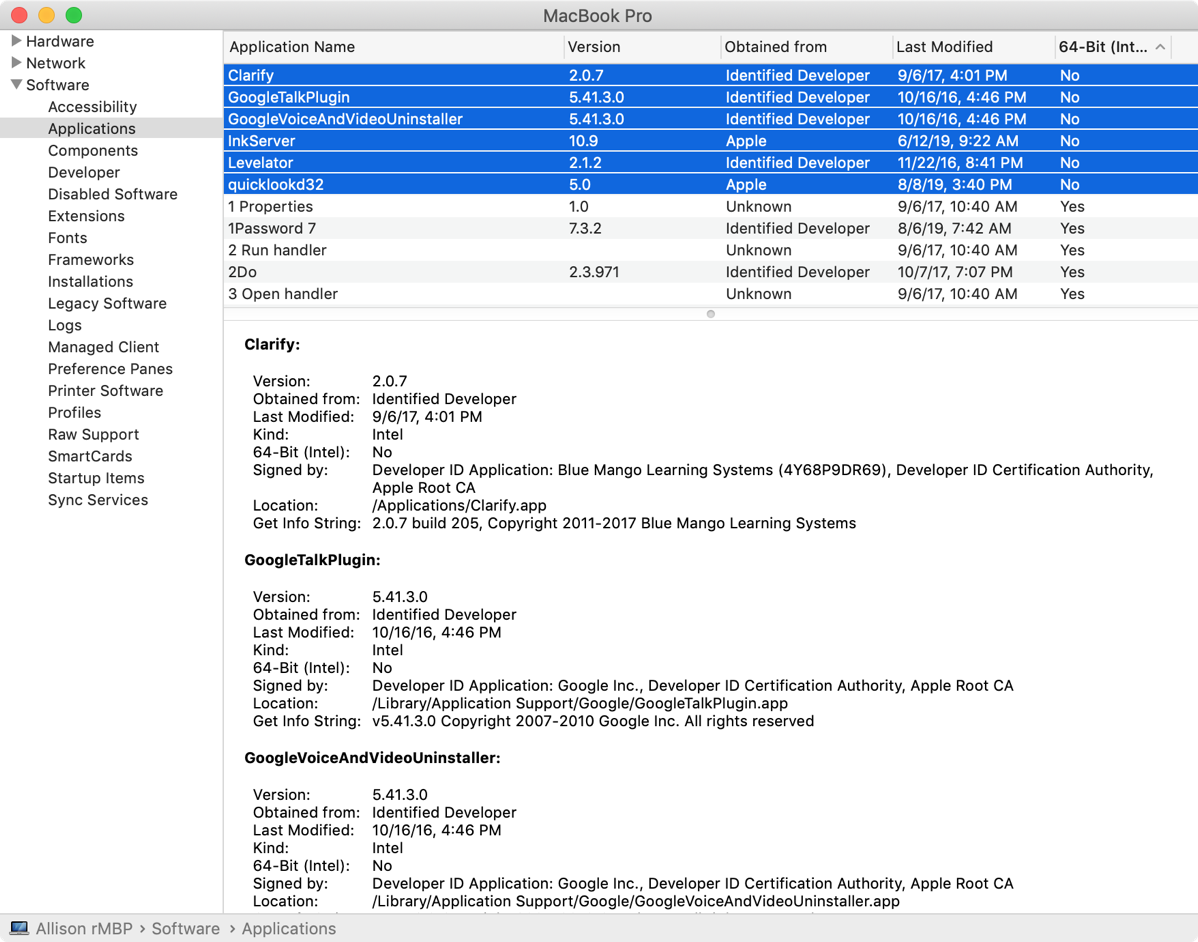Click the Levelator row in the table
The height and width of the screenshot is (942, 1198).
coord(260,163)
